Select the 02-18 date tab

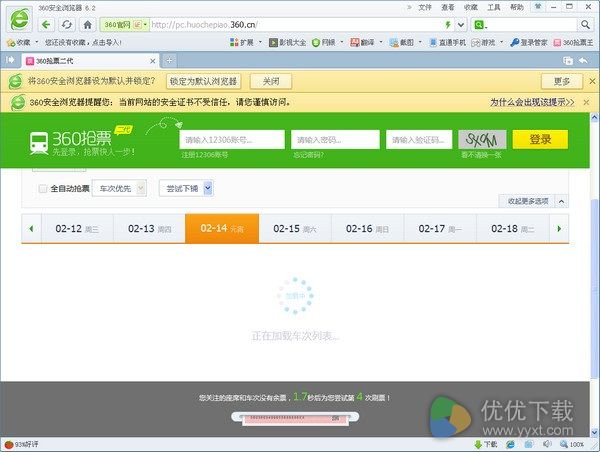click(x=513, y=228)
